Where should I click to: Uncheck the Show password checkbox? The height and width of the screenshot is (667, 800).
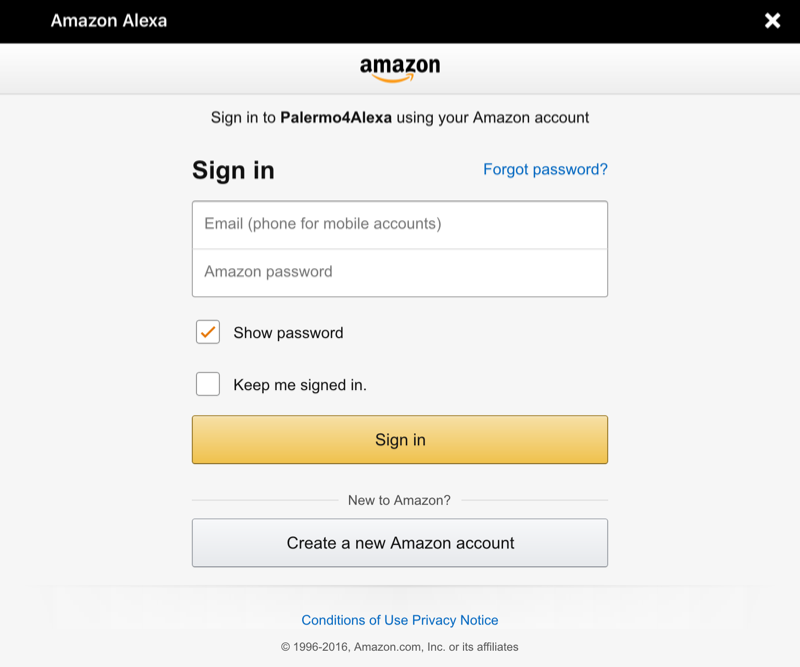(208, 333)
